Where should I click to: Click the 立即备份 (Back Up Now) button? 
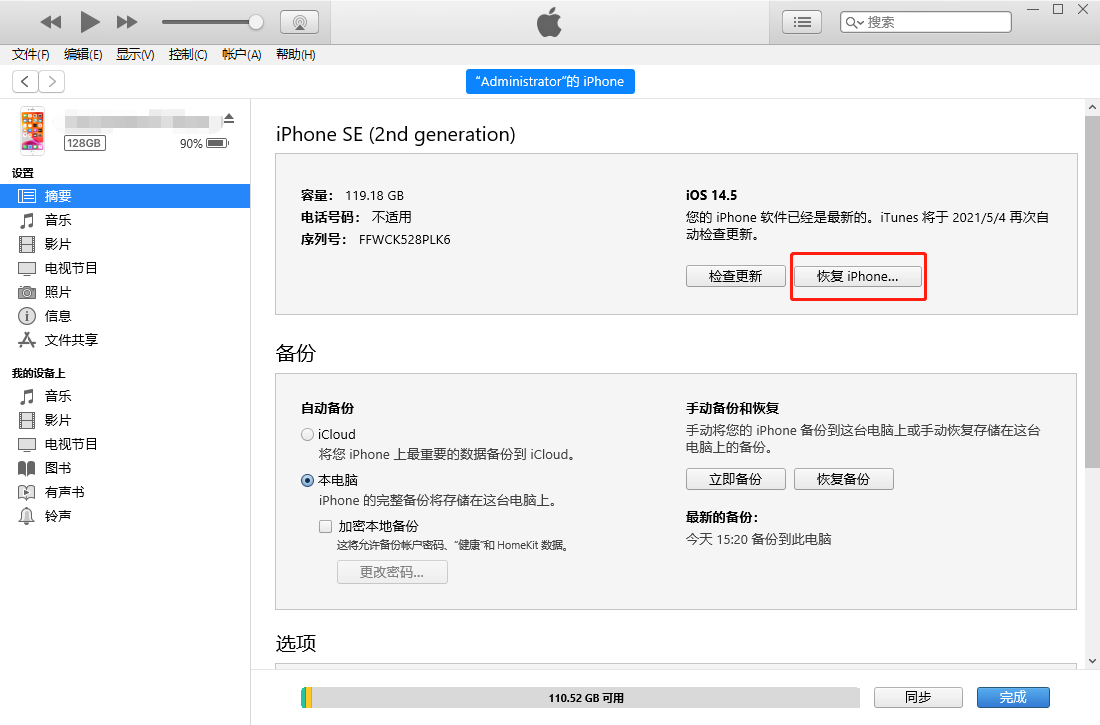(735, 479)
